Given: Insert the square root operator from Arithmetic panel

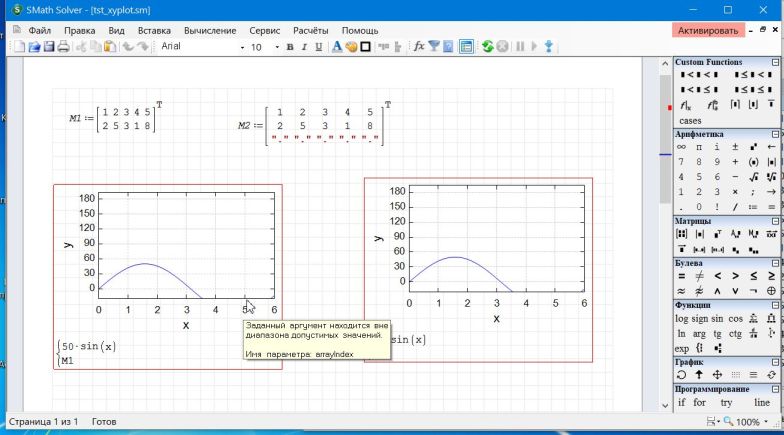Looking at the screenshot, I should [x=754, y=176].
